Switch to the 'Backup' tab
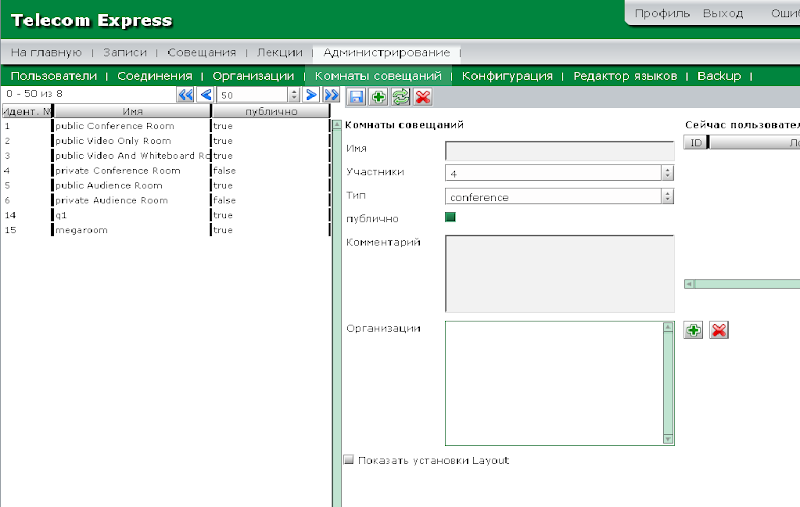 719,76
